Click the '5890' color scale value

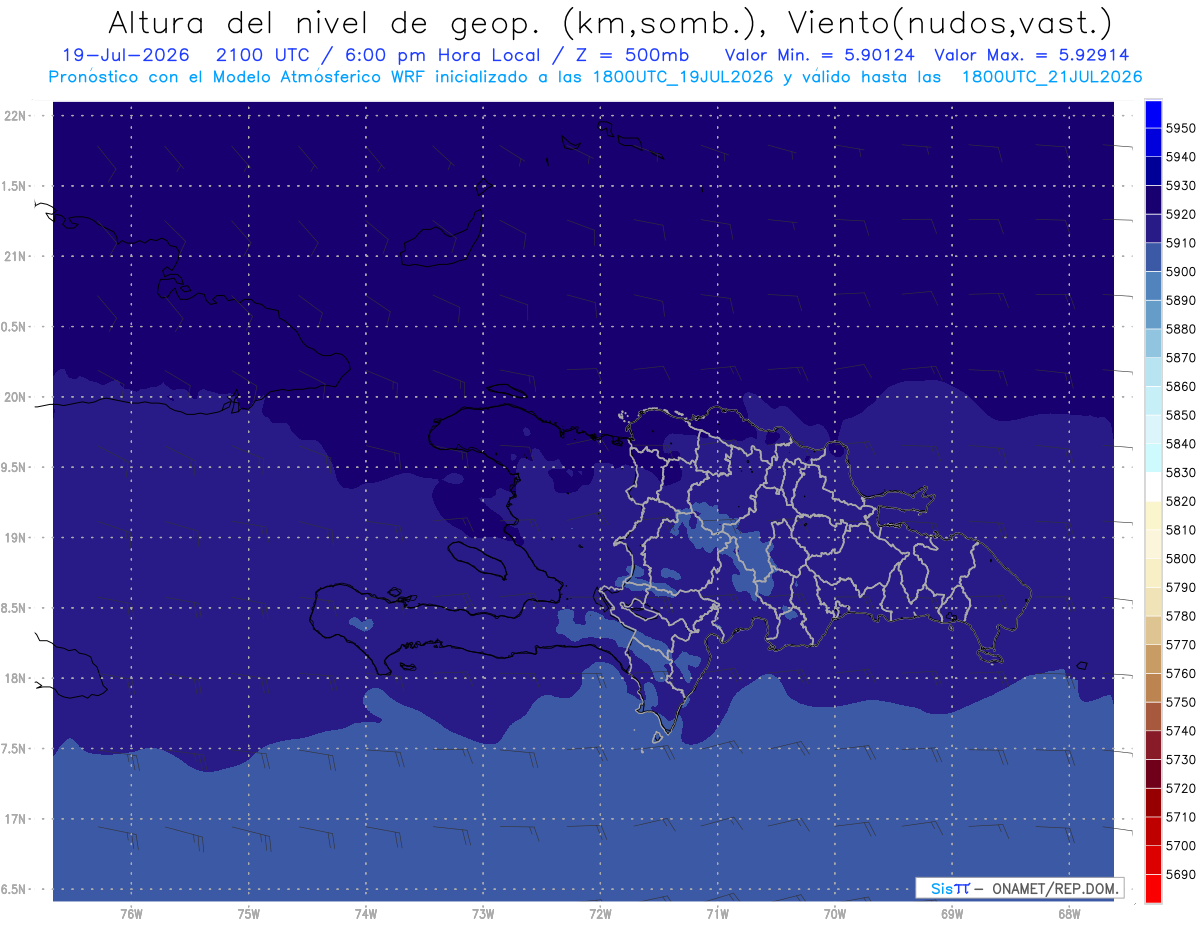(1181, 300)
